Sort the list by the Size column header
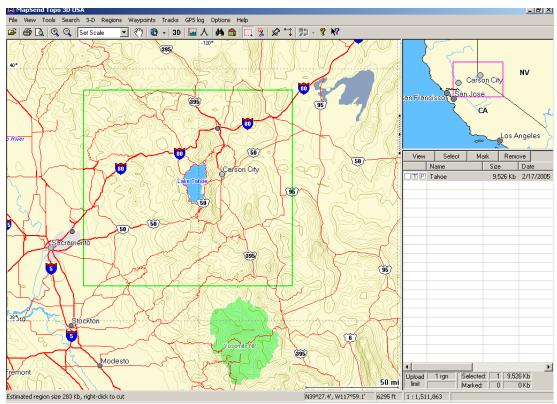 coord(500,166)
